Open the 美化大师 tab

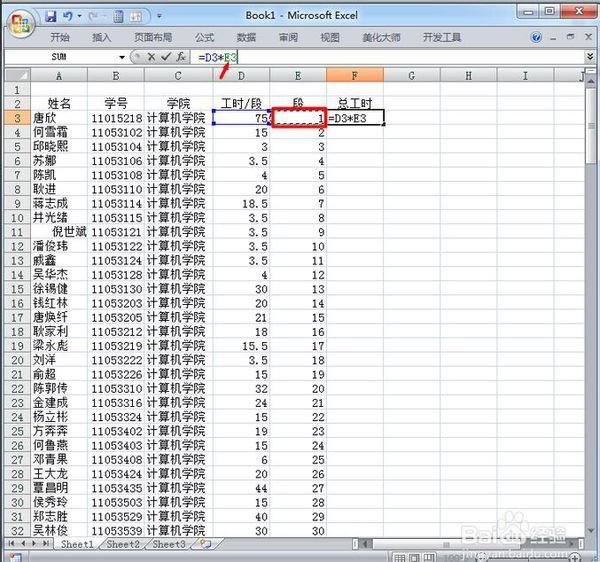tap(381, 37)
